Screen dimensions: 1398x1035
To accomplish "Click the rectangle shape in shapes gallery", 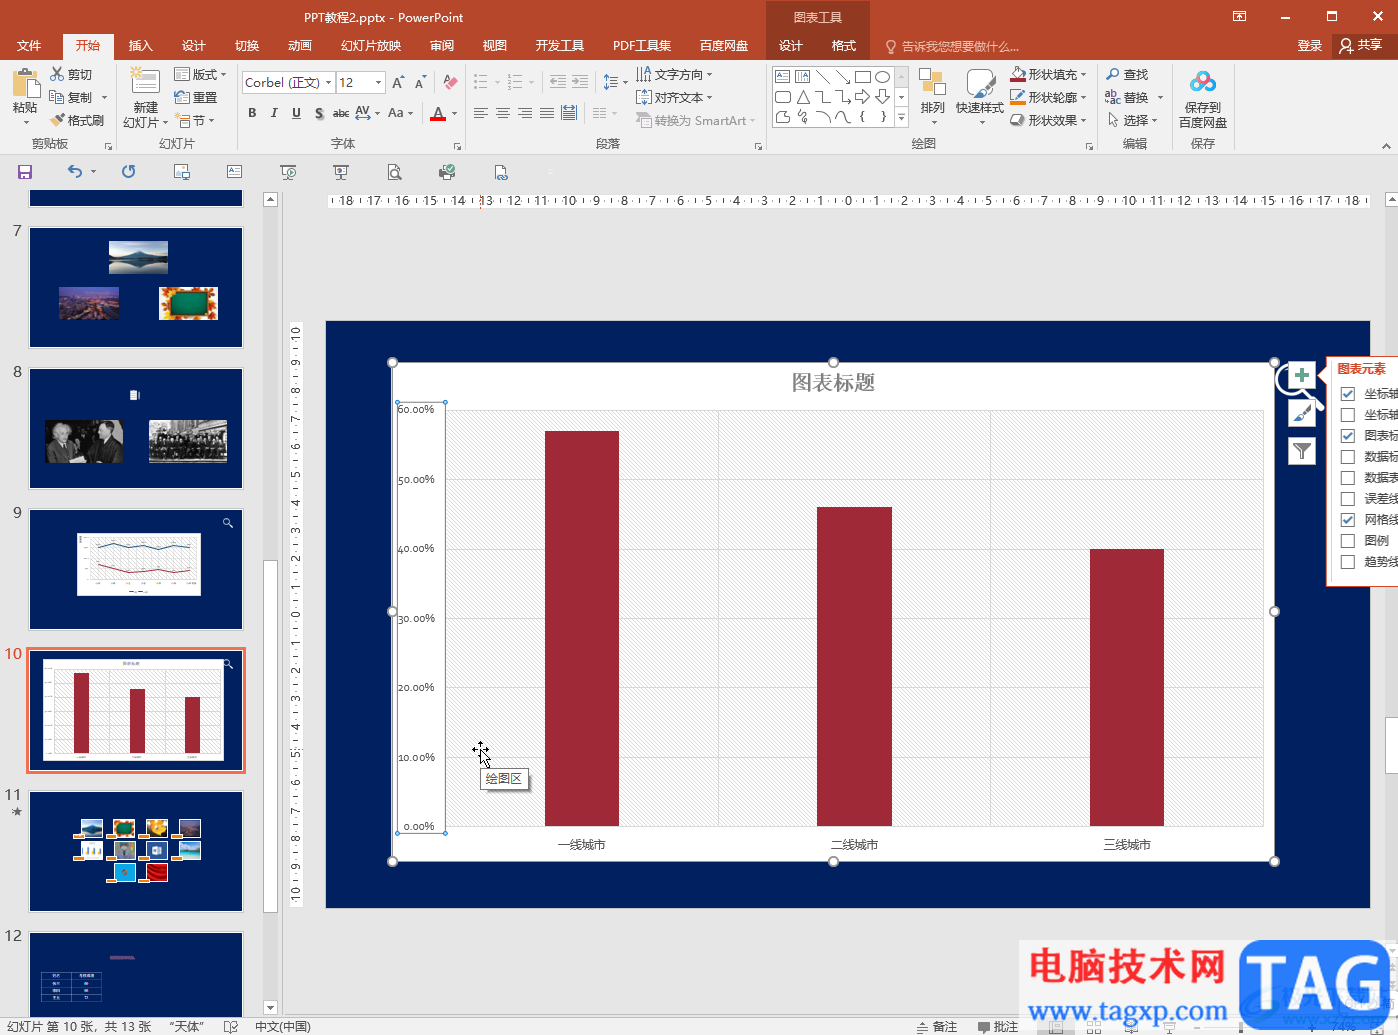I will (x=862, y=77).
